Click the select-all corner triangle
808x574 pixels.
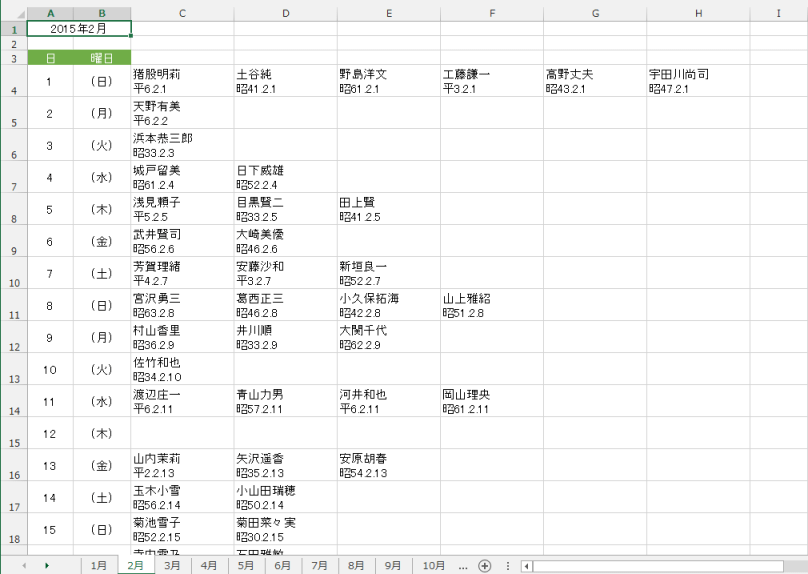pos(21,14)
